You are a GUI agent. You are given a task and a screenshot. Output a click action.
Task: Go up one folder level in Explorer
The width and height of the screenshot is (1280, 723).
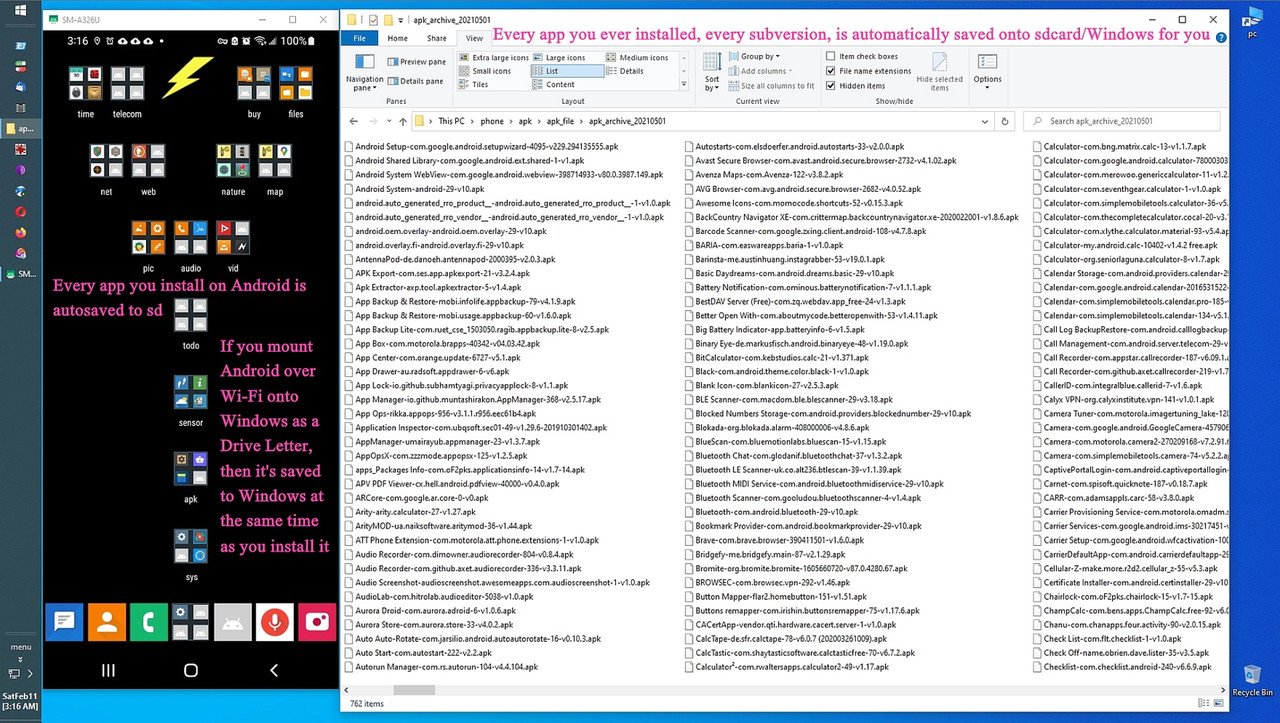pos(403,121)
